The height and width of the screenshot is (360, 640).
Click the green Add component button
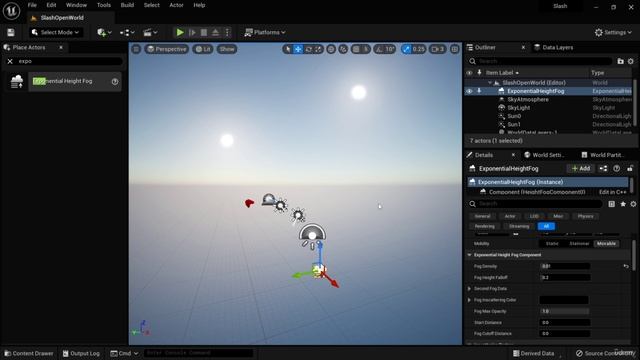click(x=581, y=169)
